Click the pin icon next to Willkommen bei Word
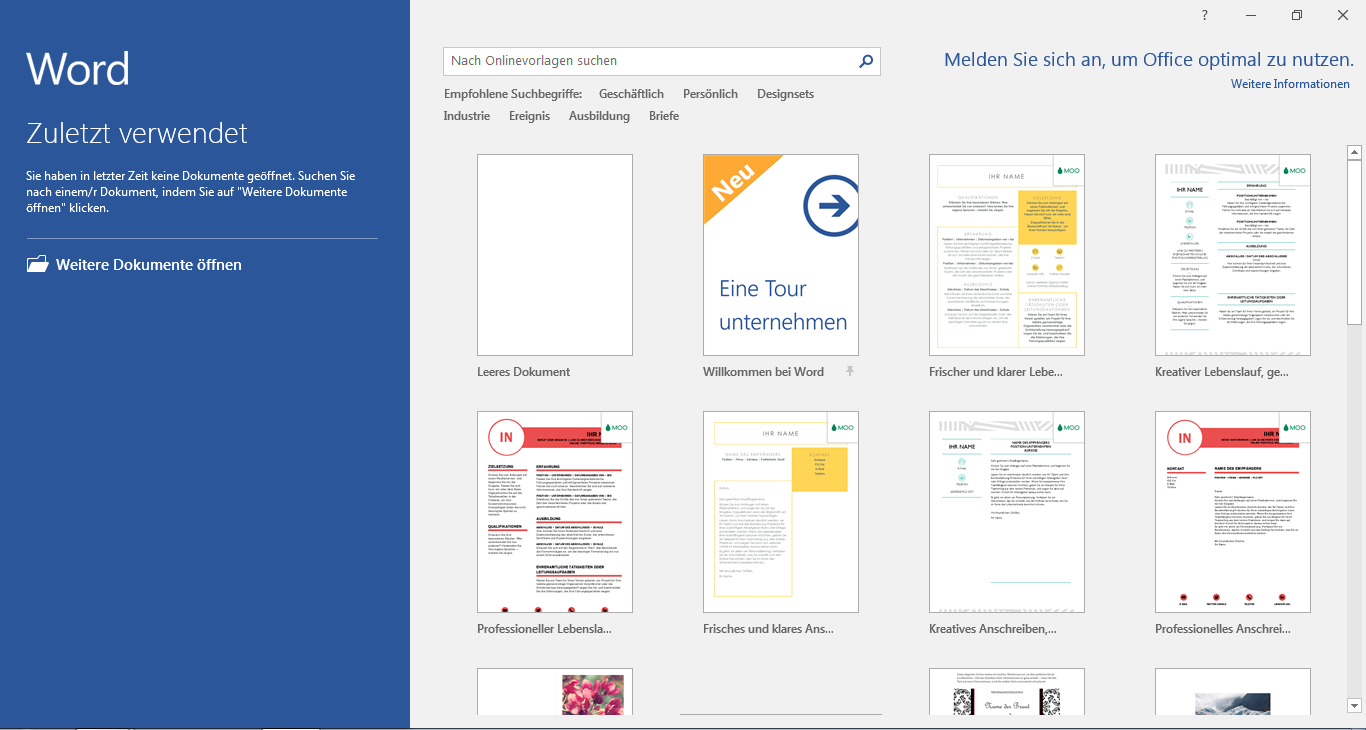The image size is (1366, 730). (x=850, y=372)
